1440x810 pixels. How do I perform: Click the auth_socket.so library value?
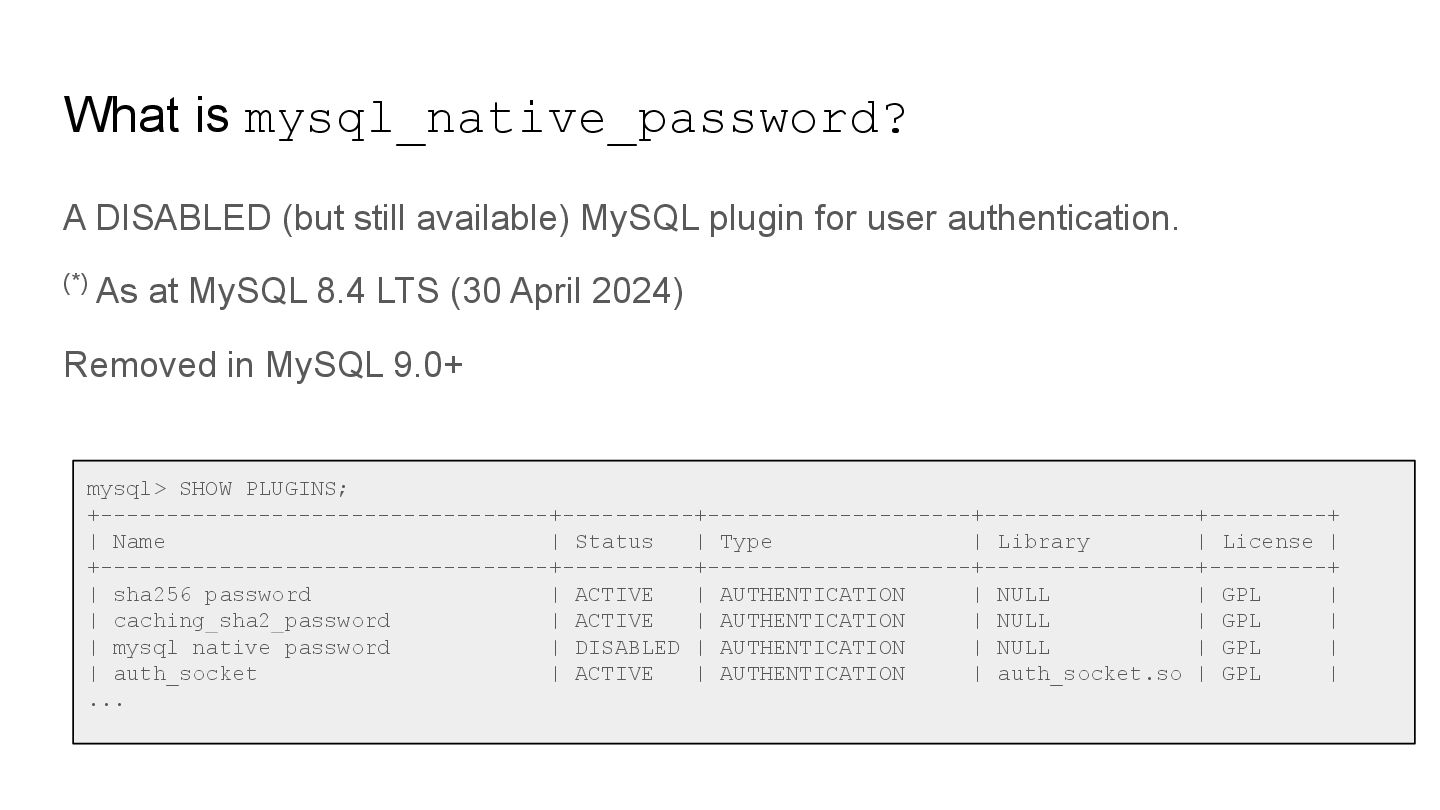(x=1089, y=674)
